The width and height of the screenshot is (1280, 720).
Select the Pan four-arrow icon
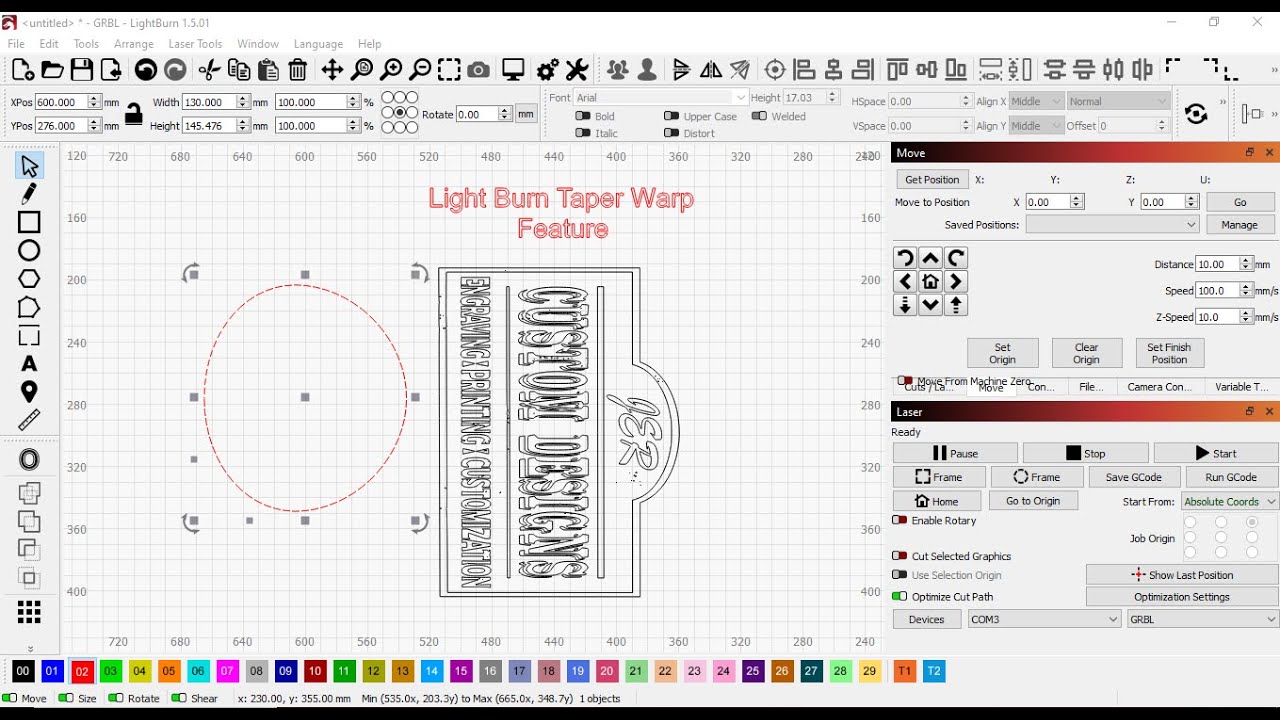pos(332,69)
